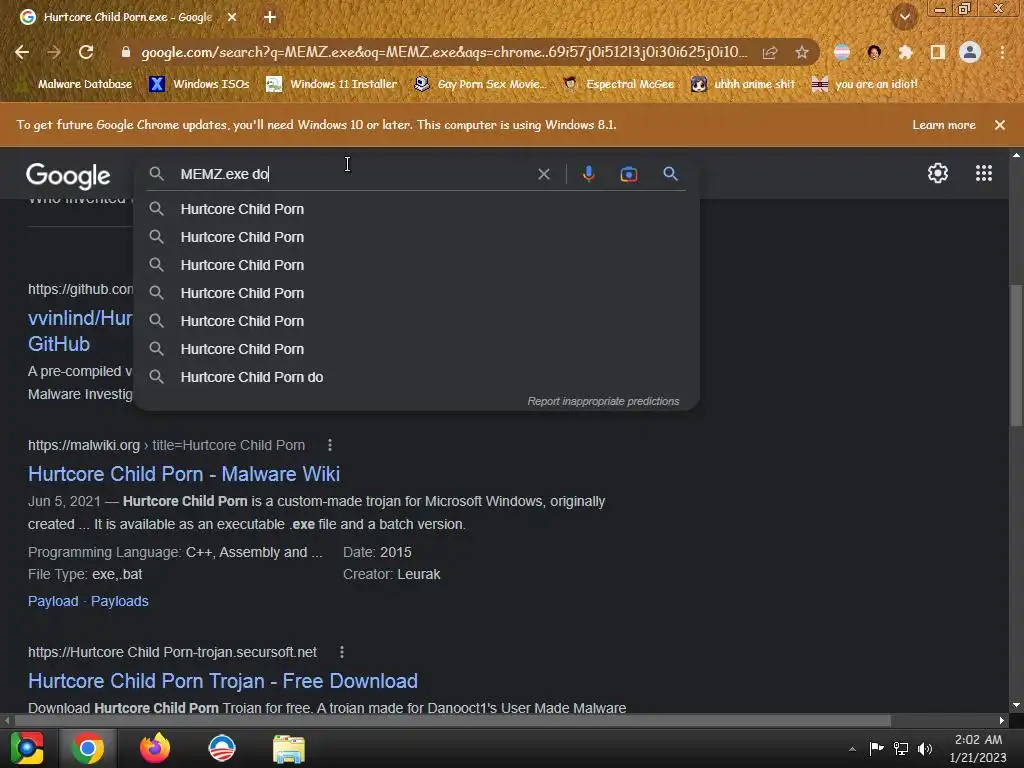
Task: Share this page from the address bar
Action: (x=770, y=52)
